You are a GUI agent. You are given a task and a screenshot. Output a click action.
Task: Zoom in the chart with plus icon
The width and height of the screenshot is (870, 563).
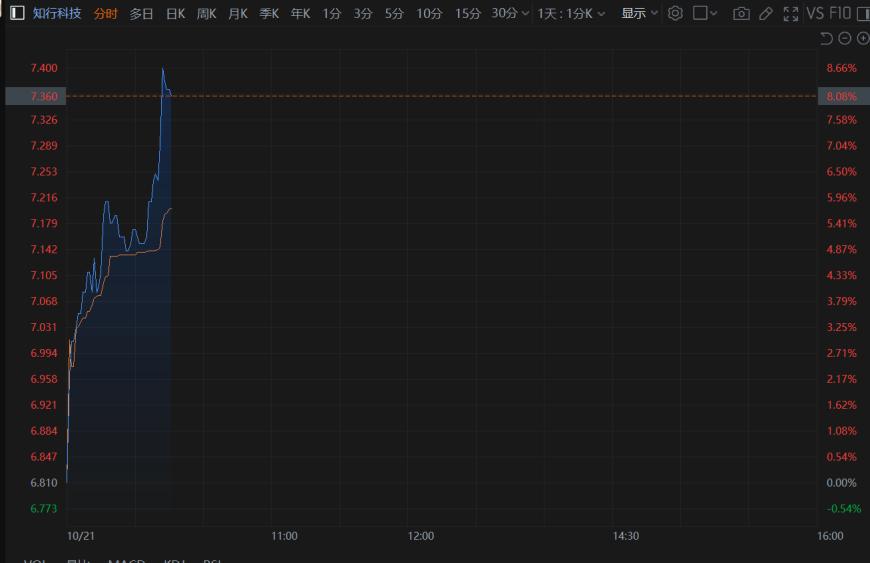click(x=862, y=38)
